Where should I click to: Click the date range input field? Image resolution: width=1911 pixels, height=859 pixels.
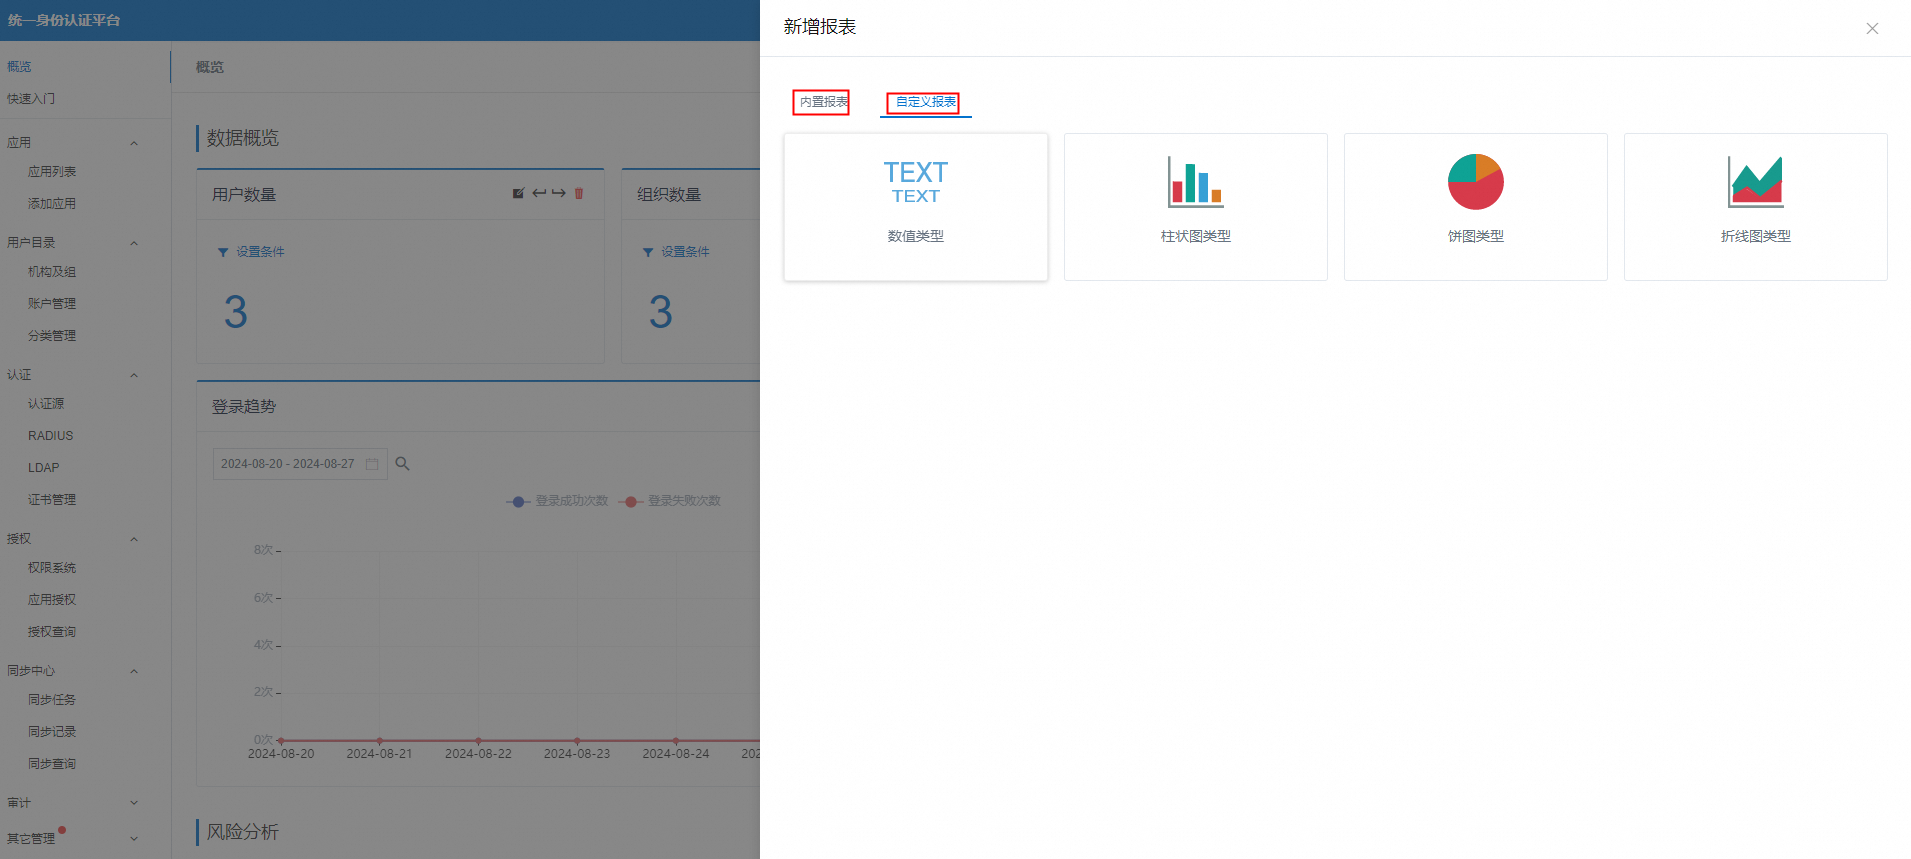(288, 464)
